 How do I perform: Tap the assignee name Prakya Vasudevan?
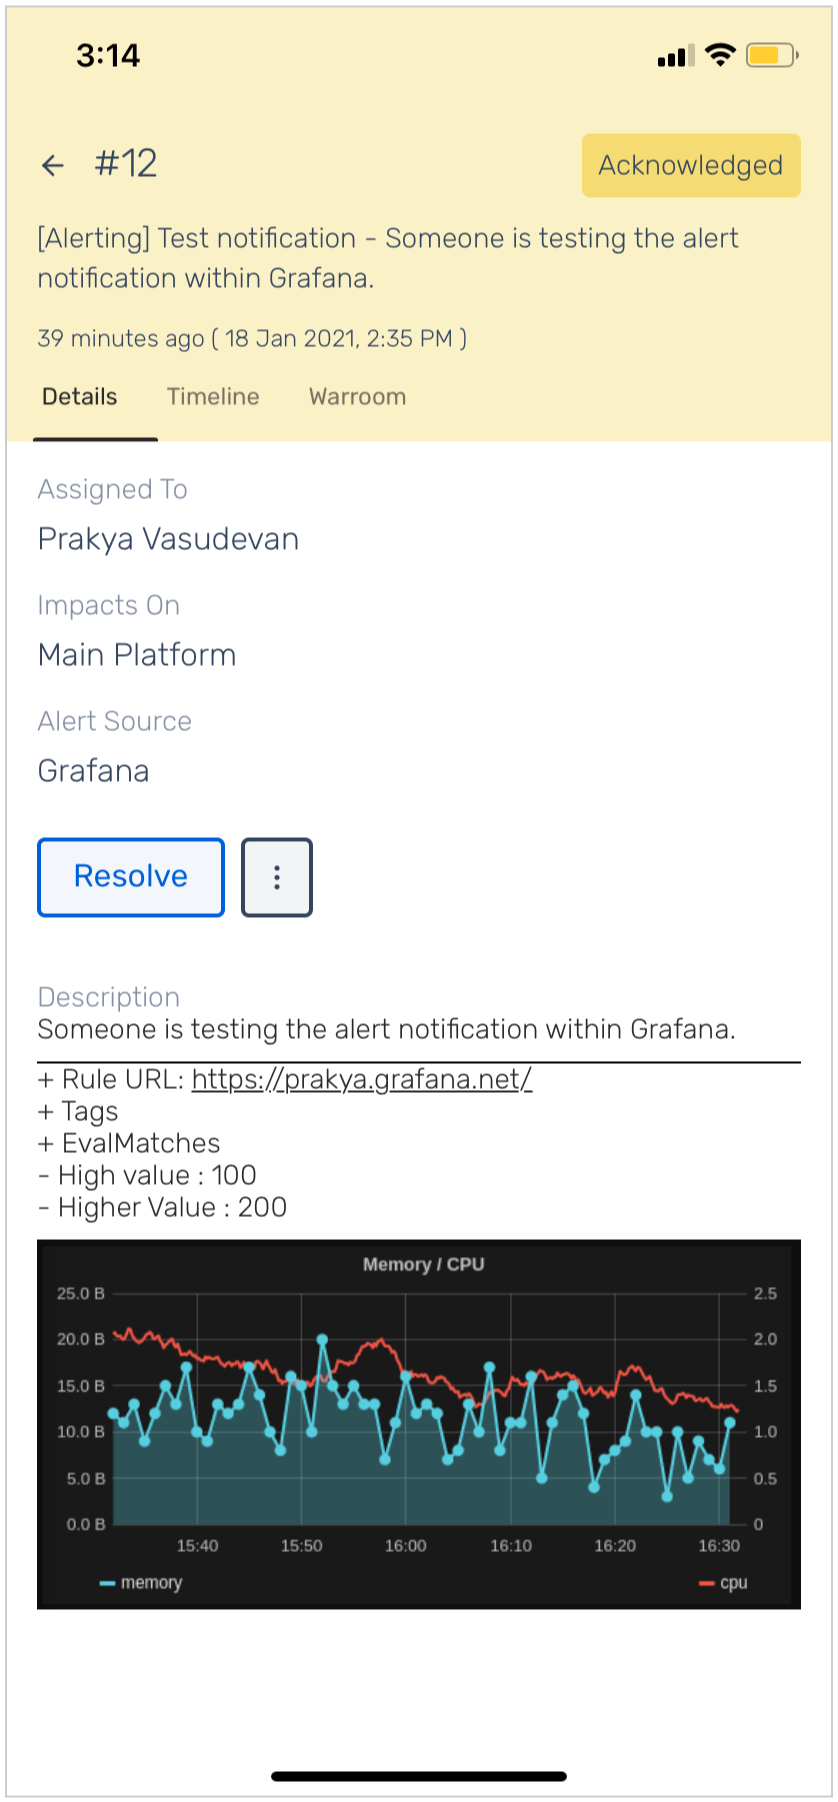[x=168, y=539]
